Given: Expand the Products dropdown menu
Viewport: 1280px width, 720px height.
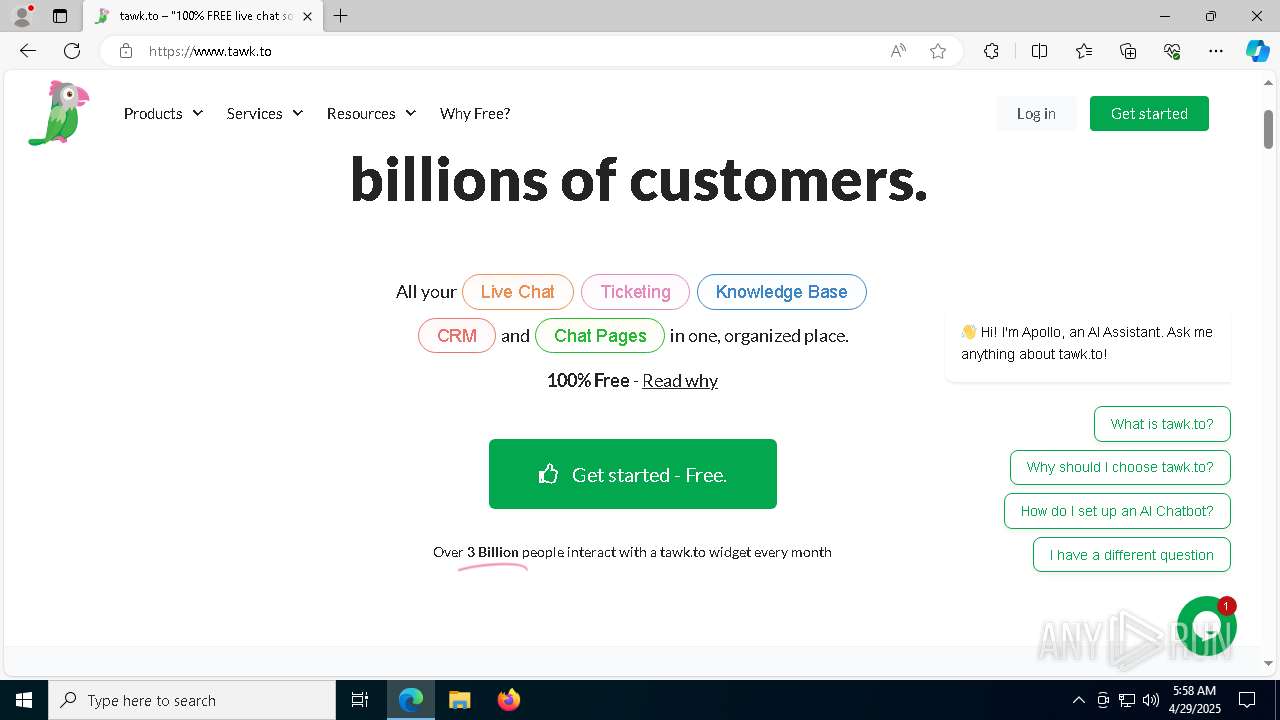Looking at the screenshot, I should tap(163, 114).
